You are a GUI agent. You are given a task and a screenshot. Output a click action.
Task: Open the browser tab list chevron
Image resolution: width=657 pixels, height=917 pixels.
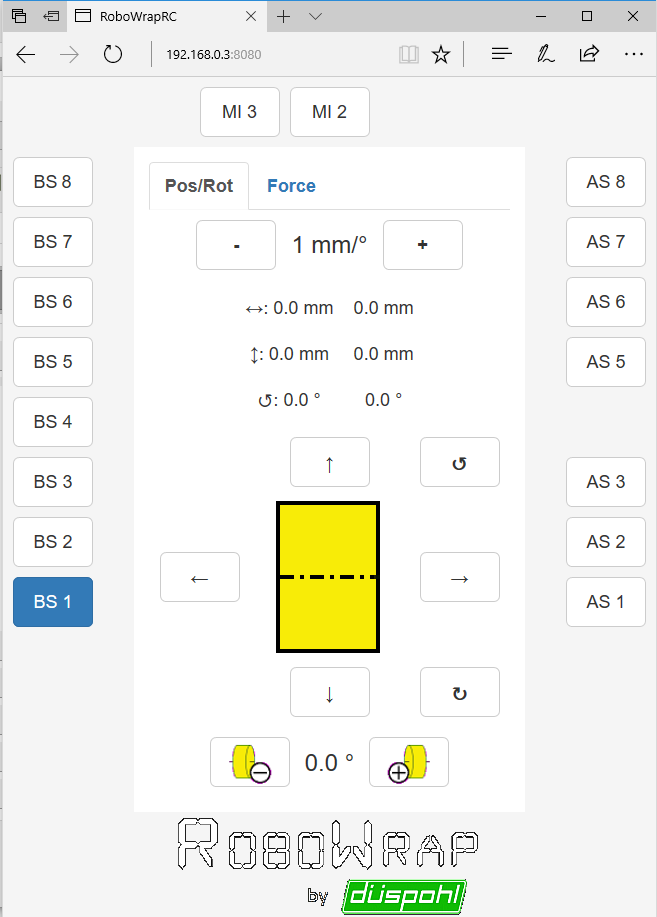tap(316, 16)
